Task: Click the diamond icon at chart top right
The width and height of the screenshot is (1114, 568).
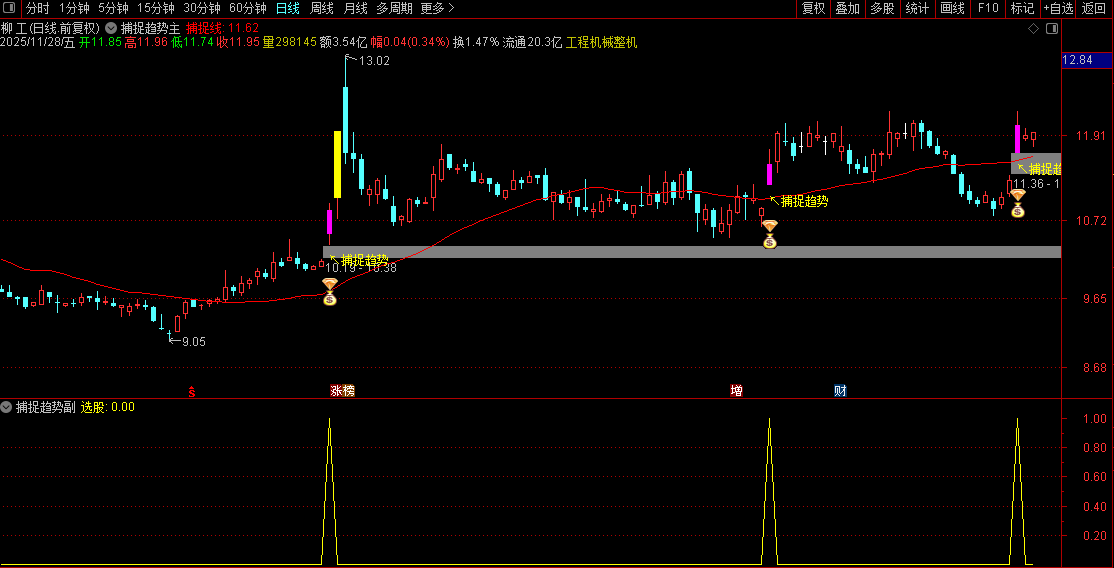Action: (x=1034, y=28)
